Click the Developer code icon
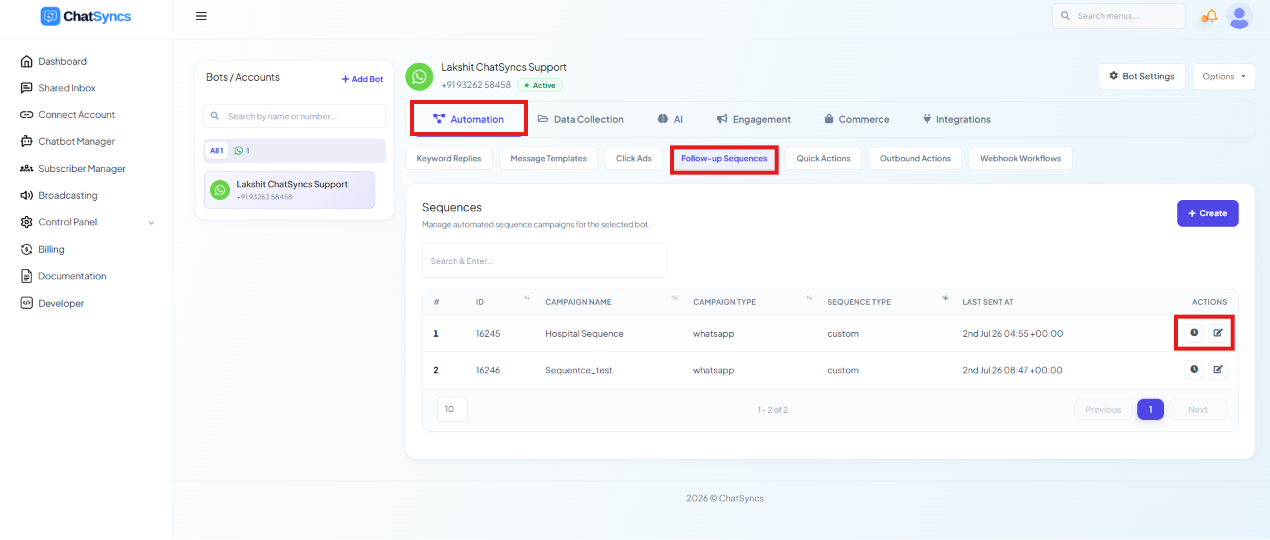 point(27,303)
